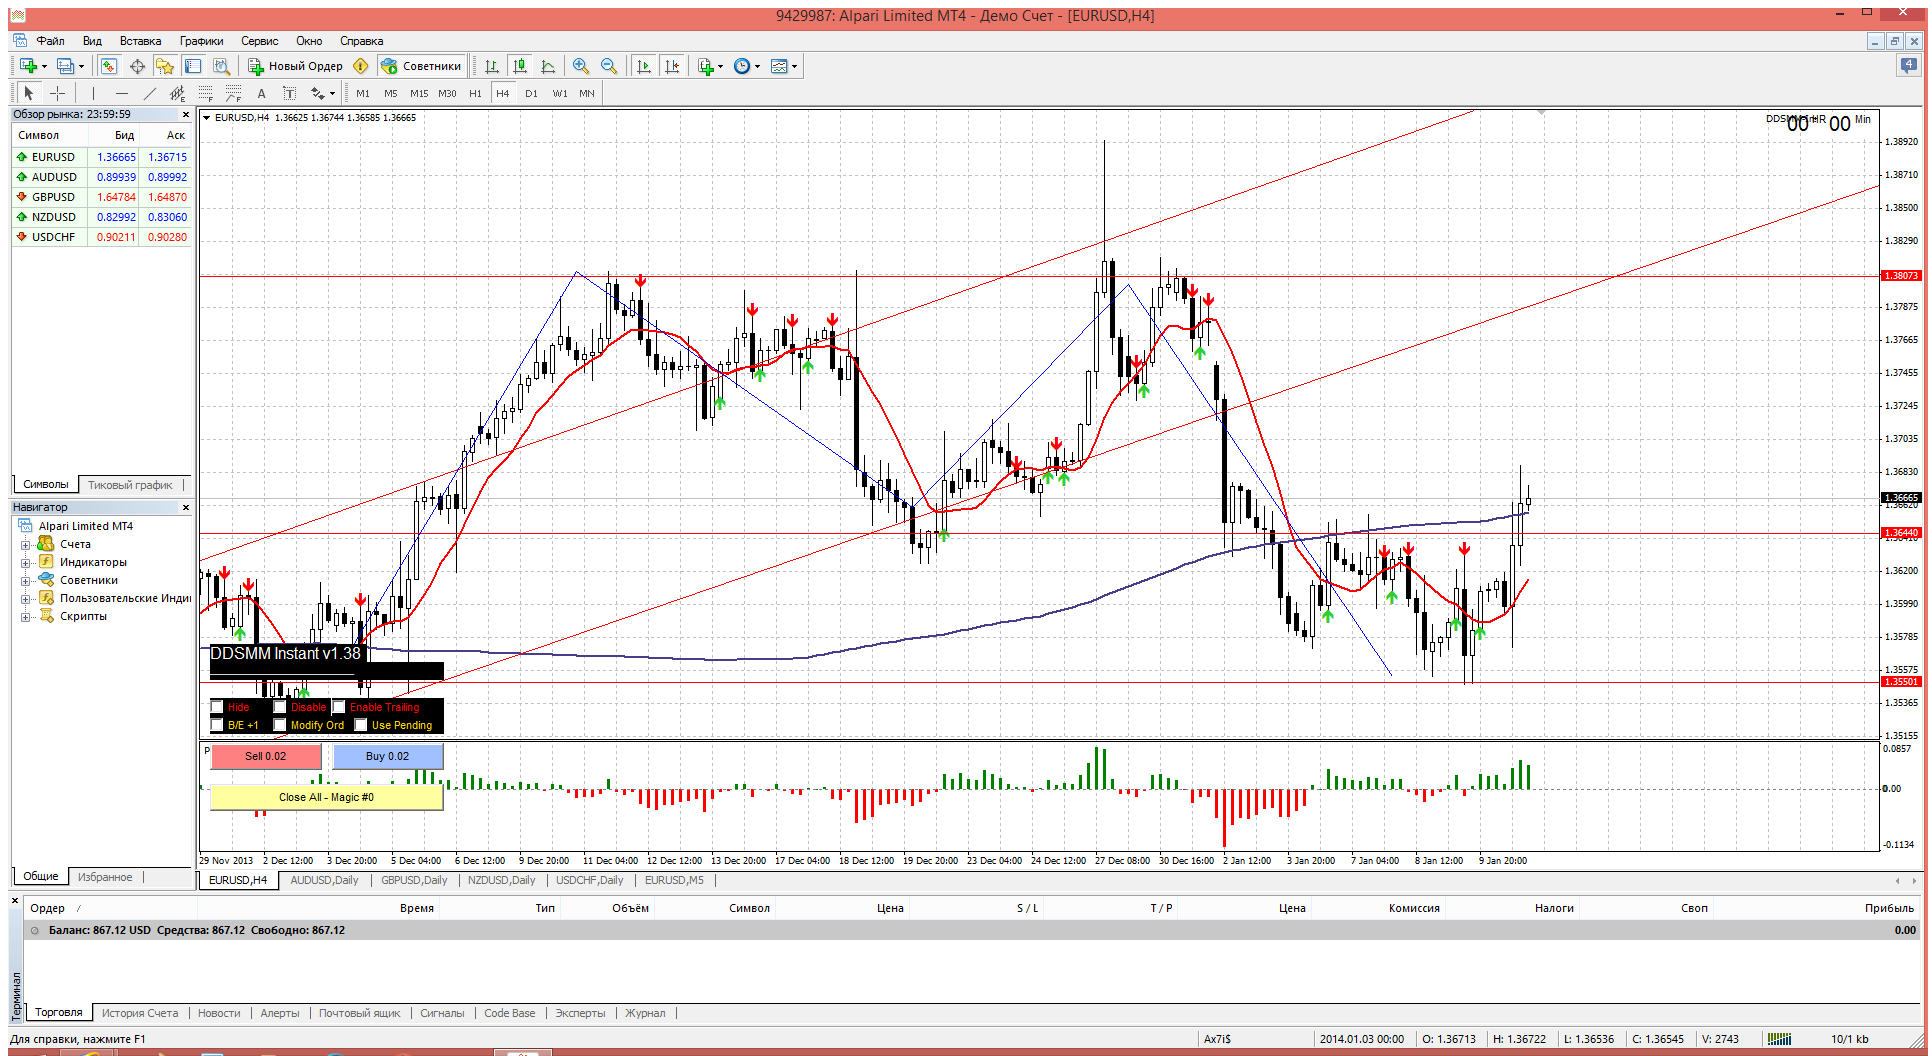
Task: Switch timeframe to D1
Action: click(531, 93)
